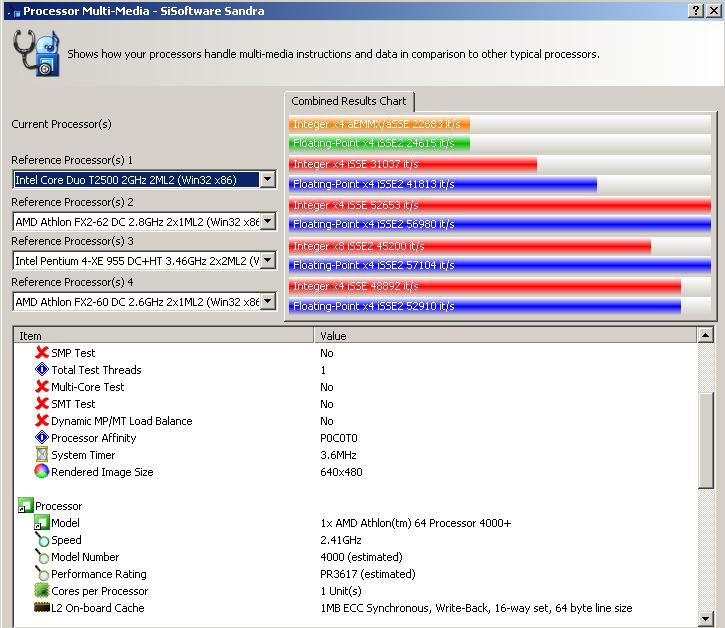This screenshot has width=725, height=628.
Task: Click the green Processor category icon
Action: (x=25, y=505)
